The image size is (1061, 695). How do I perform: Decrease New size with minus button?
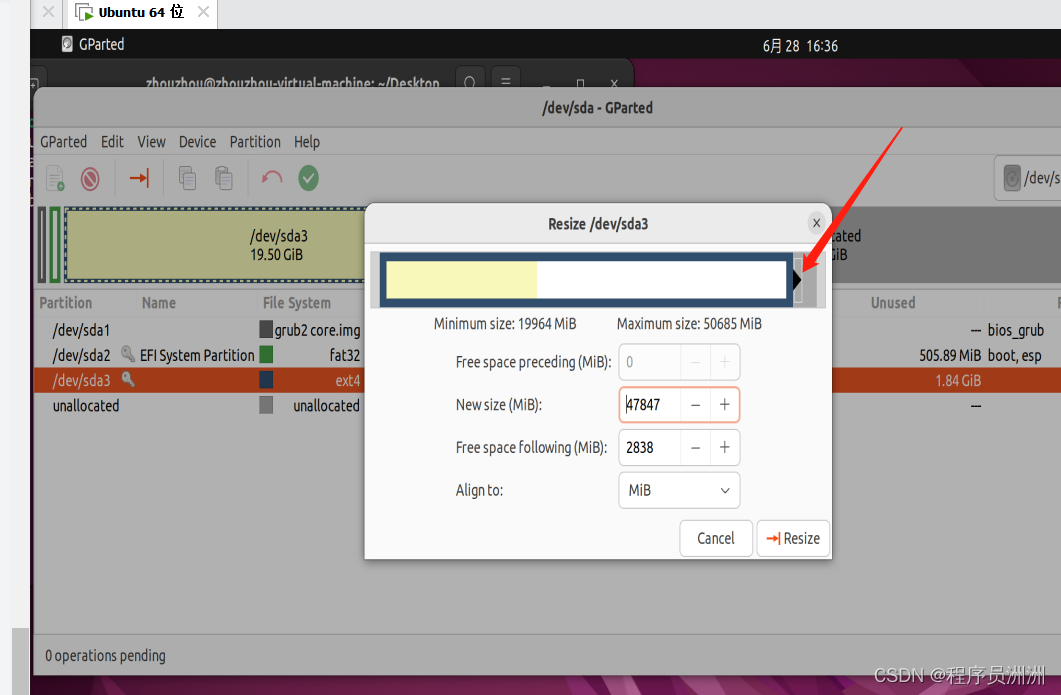pos(696,405)
